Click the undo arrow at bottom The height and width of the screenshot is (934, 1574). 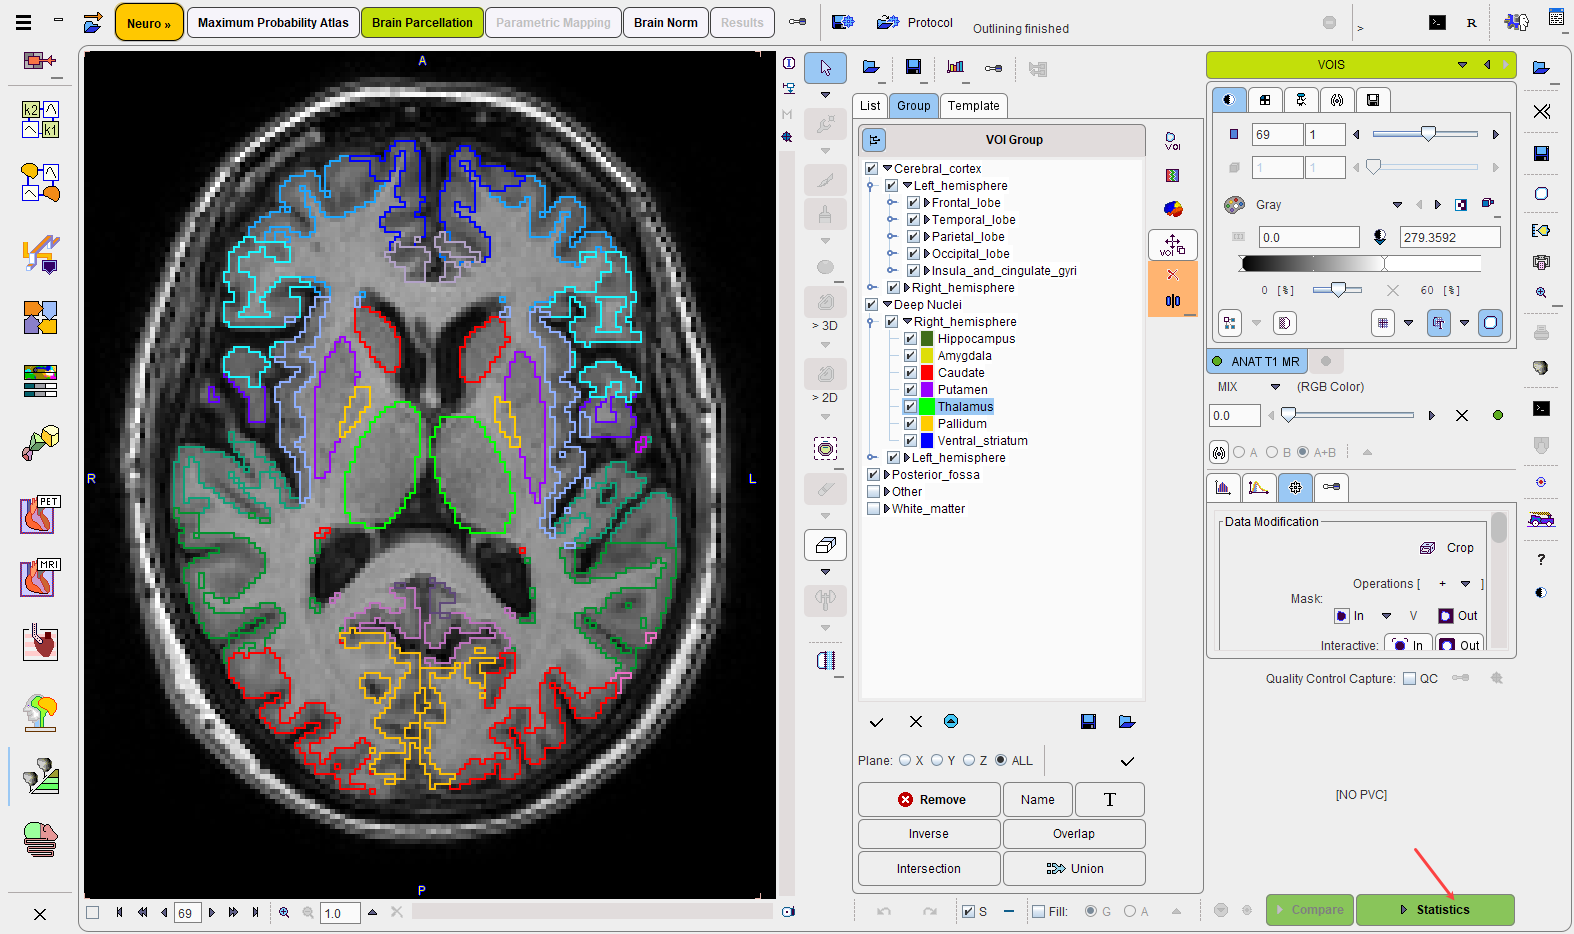point(884,911)
